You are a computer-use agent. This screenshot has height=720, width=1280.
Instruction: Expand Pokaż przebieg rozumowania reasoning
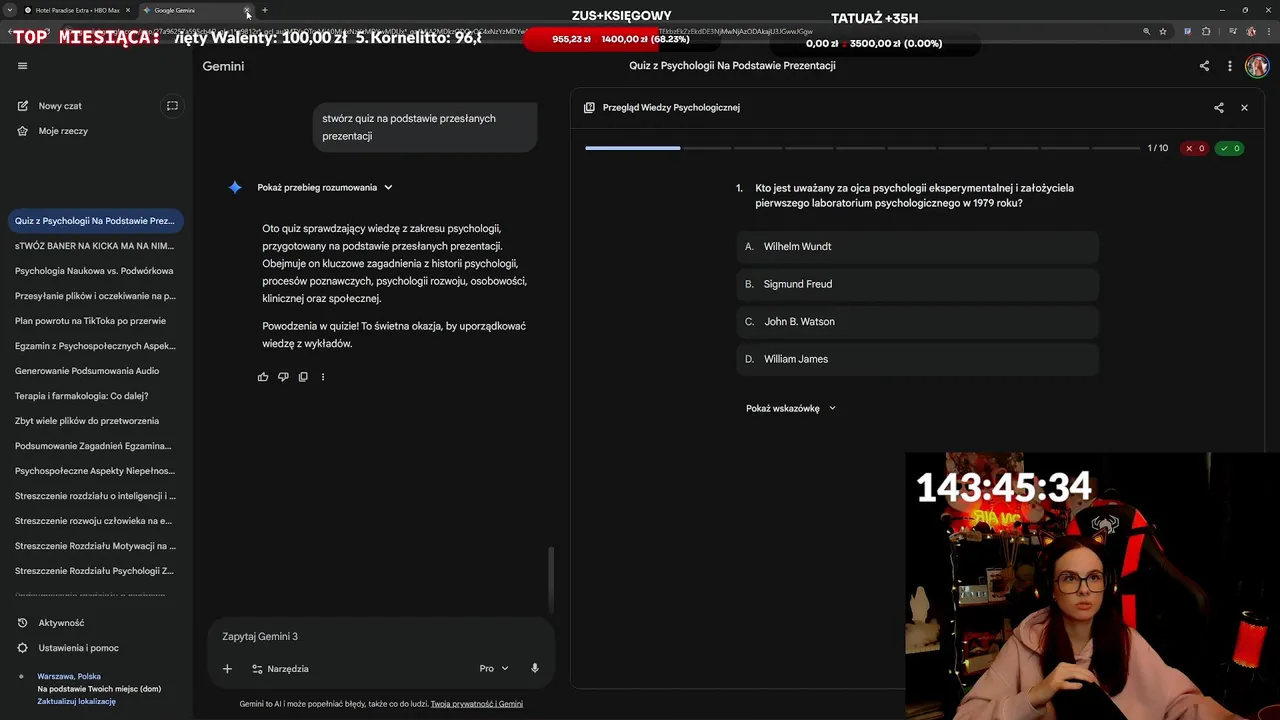tap(325, 187)
